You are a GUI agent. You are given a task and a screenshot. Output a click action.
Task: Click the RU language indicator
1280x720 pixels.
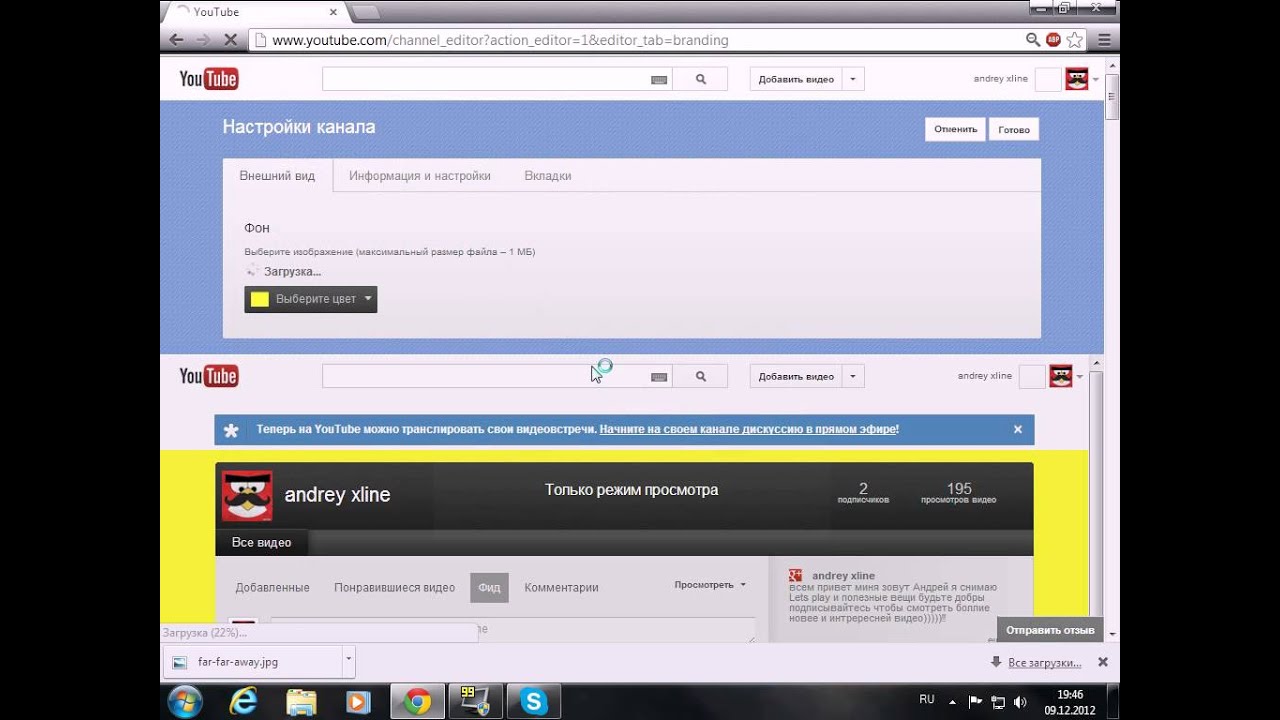pyautogui.click(x=927, y=699)
